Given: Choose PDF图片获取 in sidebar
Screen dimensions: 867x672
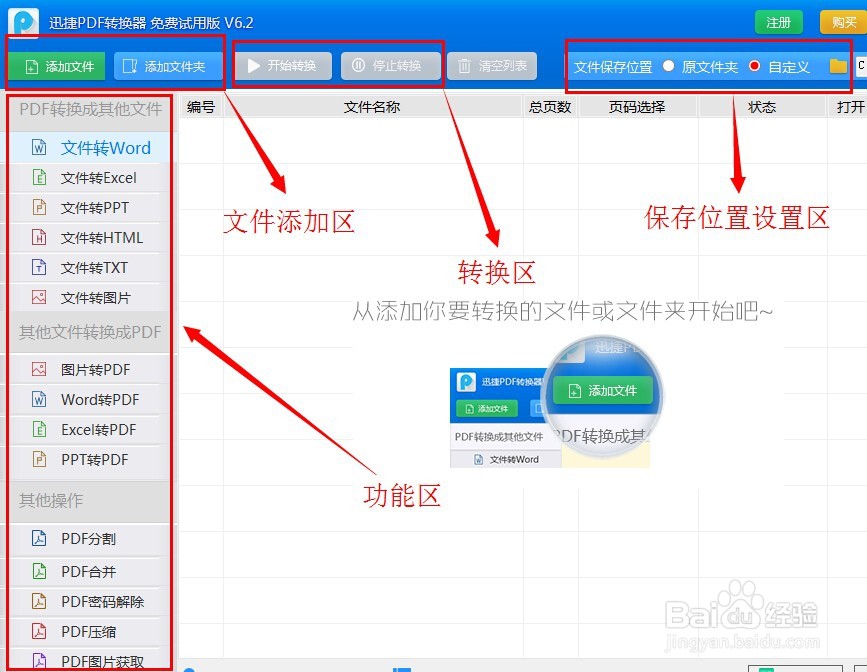Looking at the screenshot, I should pos(90,660).
